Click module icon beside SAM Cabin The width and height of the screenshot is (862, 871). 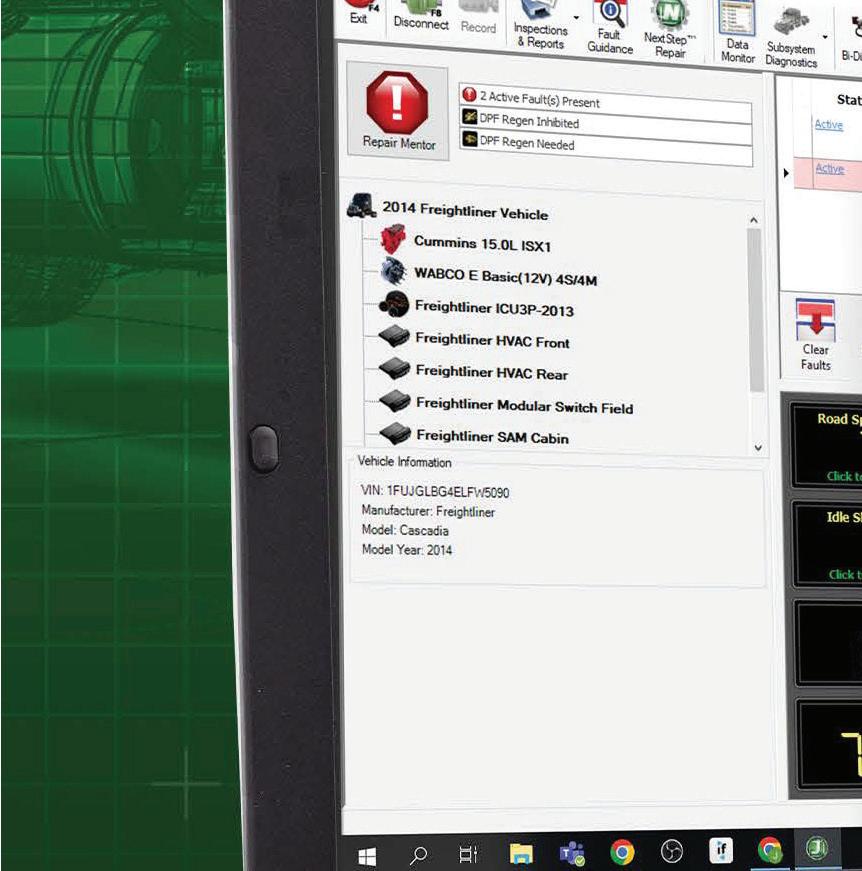pos(395,434)
